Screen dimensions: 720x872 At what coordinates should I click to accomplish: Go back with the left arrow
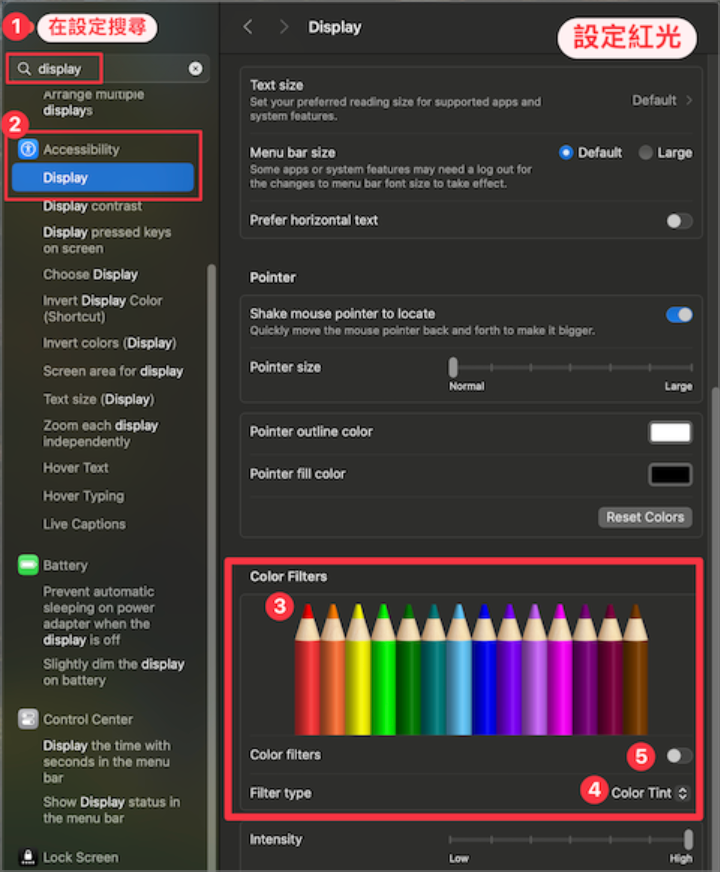pos(248,27)
